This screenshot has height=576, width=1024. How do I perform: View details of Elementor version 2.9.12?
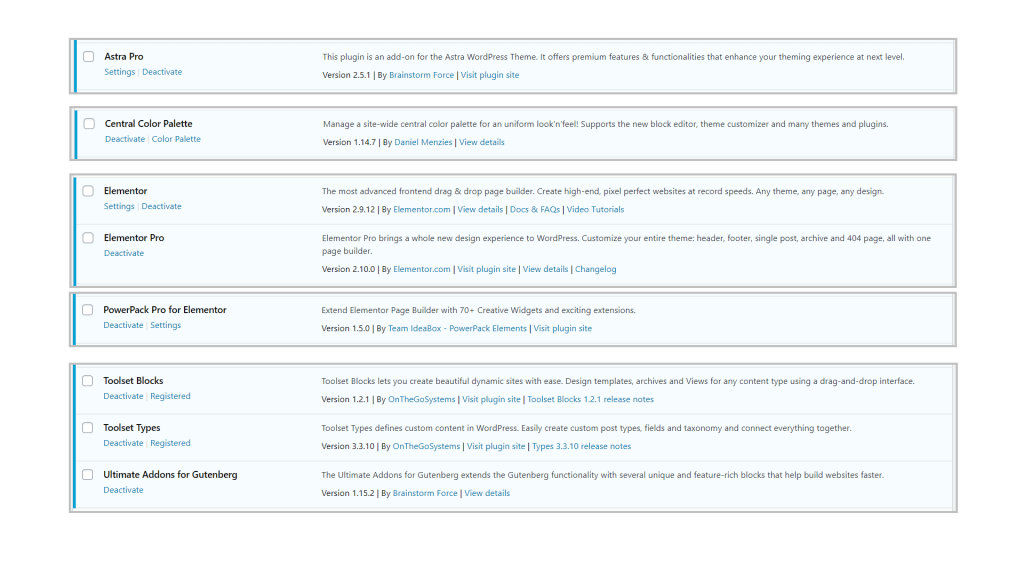[x=480, y=210]
